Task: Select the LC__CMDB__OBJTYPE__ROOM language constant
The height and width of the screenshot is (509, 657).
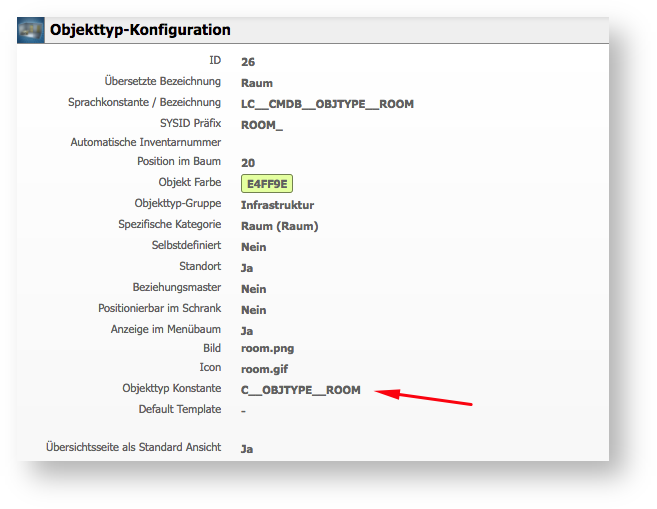Action: (x=327, y=104)
